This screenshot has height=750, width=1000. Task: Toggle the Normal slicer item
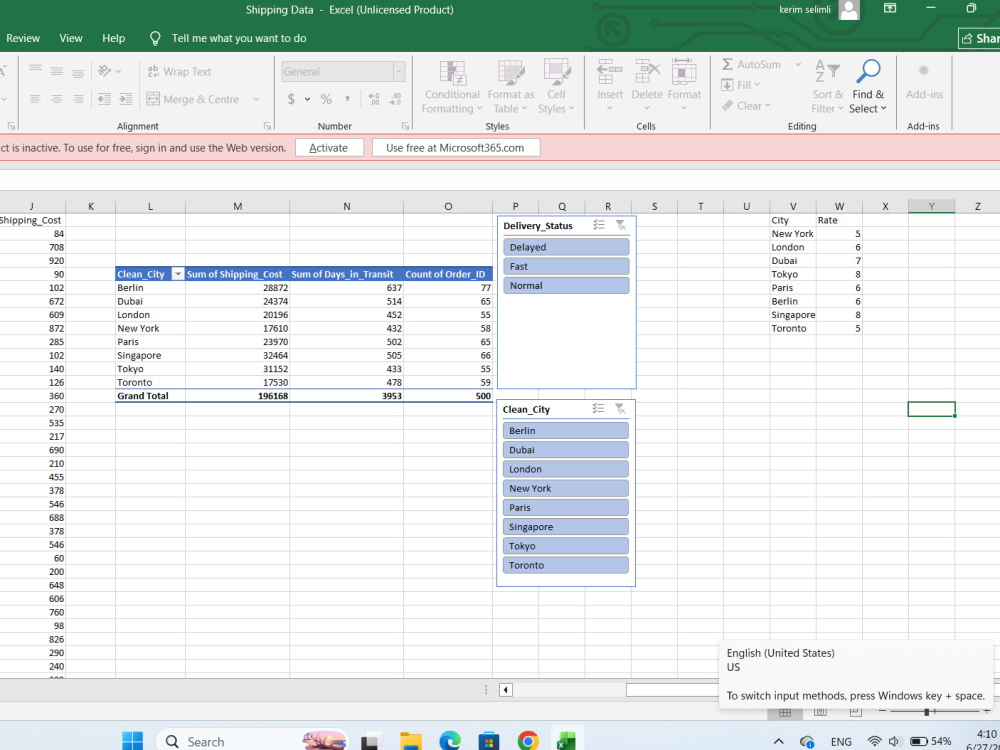tap(566, 285)
